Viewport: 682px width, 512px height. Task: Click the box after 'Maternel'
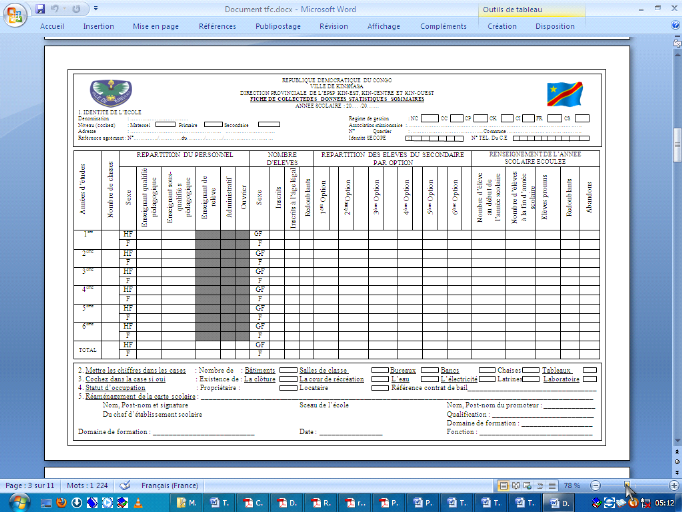point(165,124)
